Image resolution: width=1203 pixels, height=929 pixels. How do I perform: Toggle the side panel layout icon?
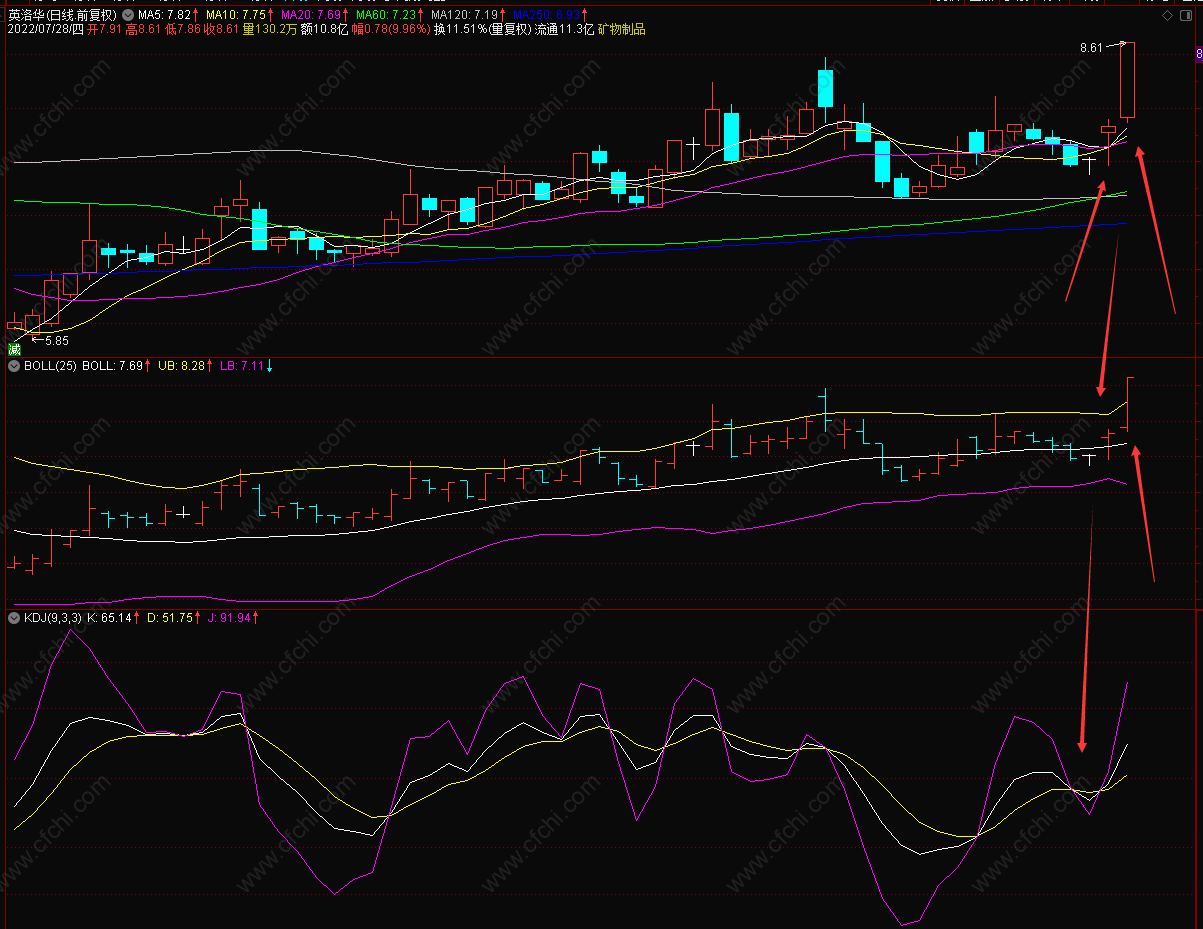1187,16
